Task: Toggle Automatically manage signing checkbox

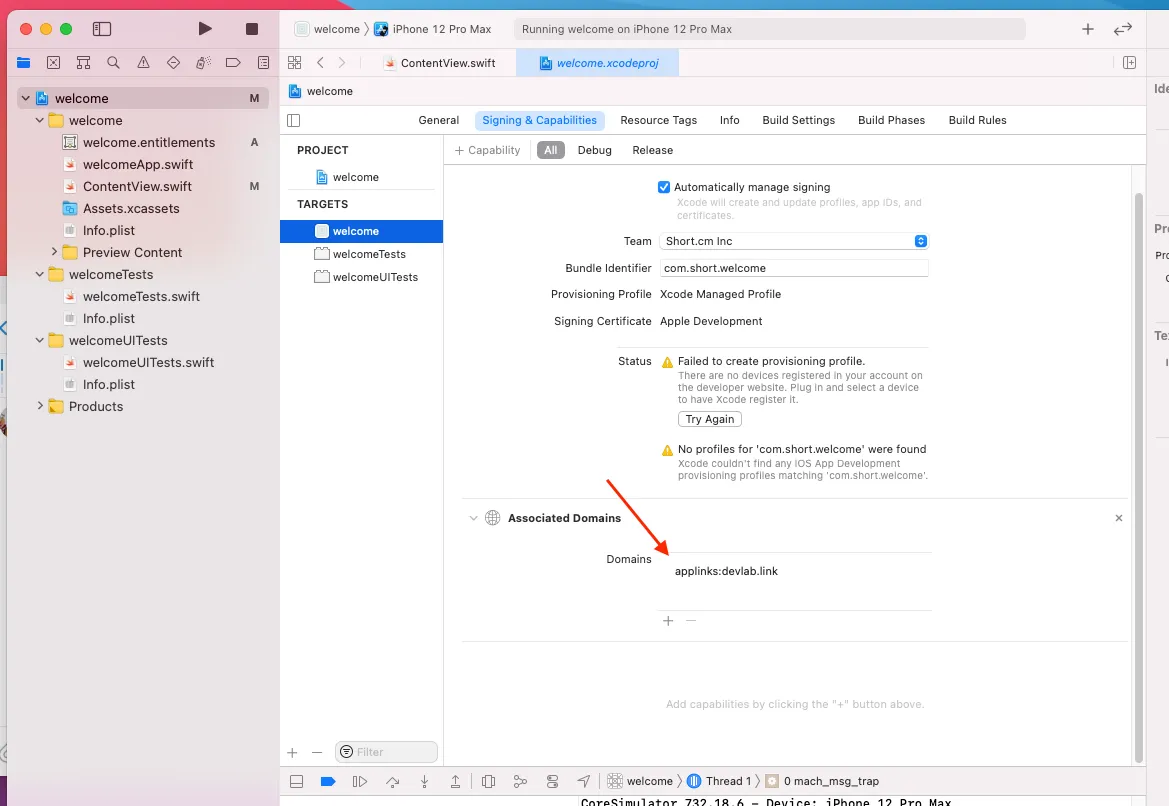Action: (x=664, y=187)
